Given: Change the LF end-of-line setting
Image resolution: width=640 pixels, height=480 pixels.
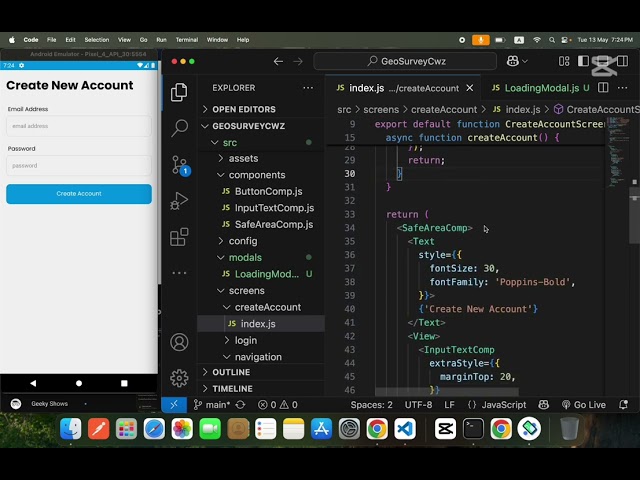Looking at the screenshot, I should coord(449,404).
